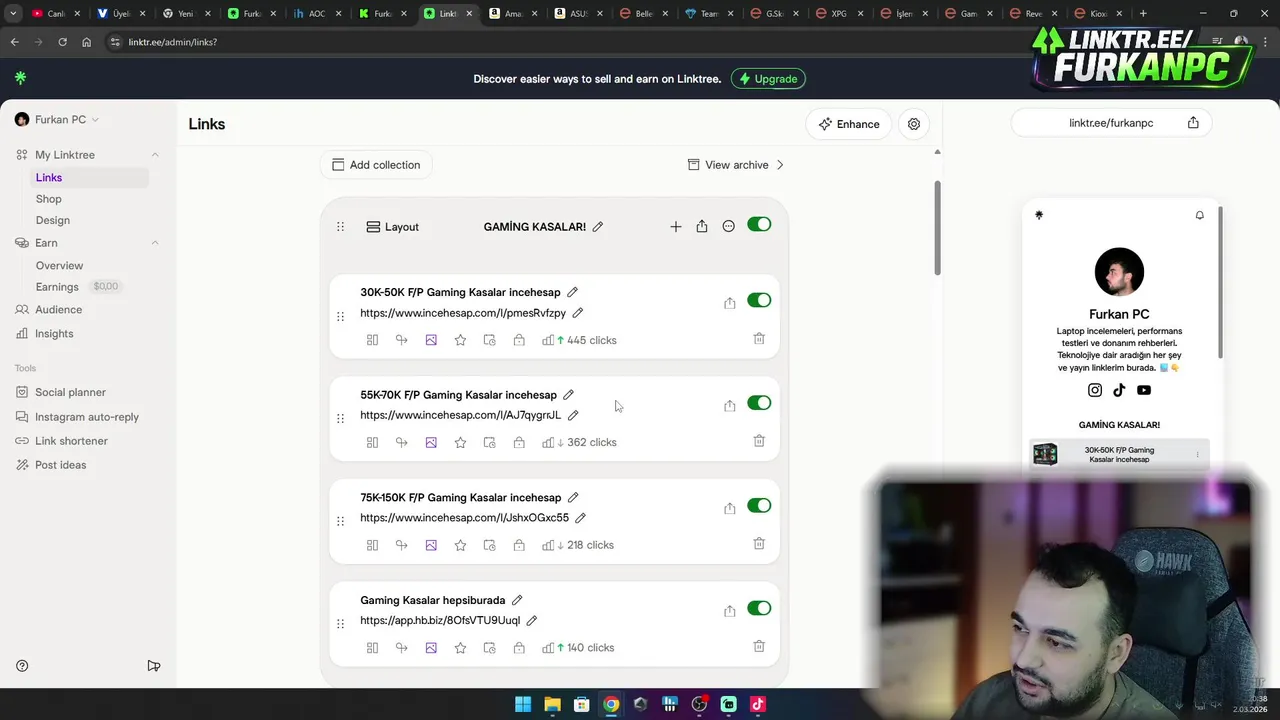Open announcements megaphone icon in sidebar
1280x720 pixels.
[154, 666]
